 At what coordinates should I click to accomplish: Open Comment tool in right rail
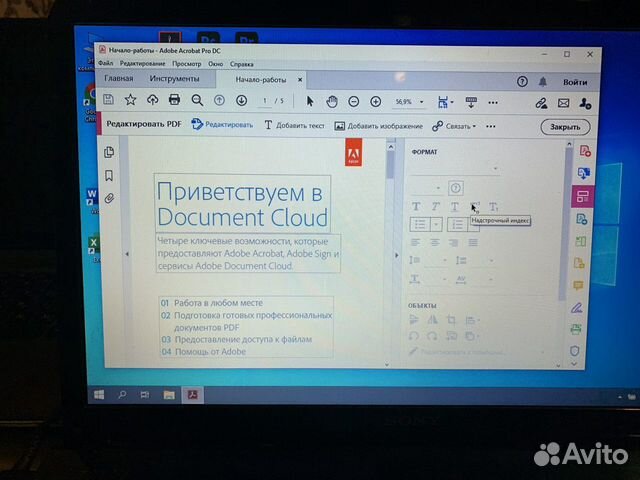point(578,285)
